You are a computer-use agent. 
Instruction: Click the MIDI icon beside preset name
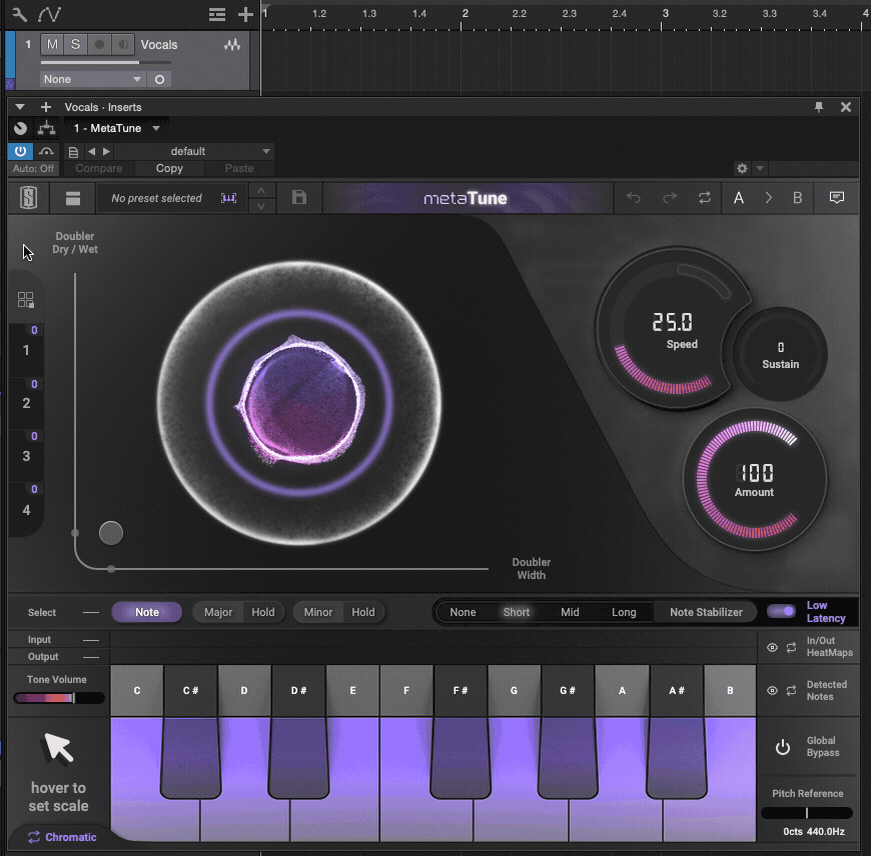(x=228, y=198)
